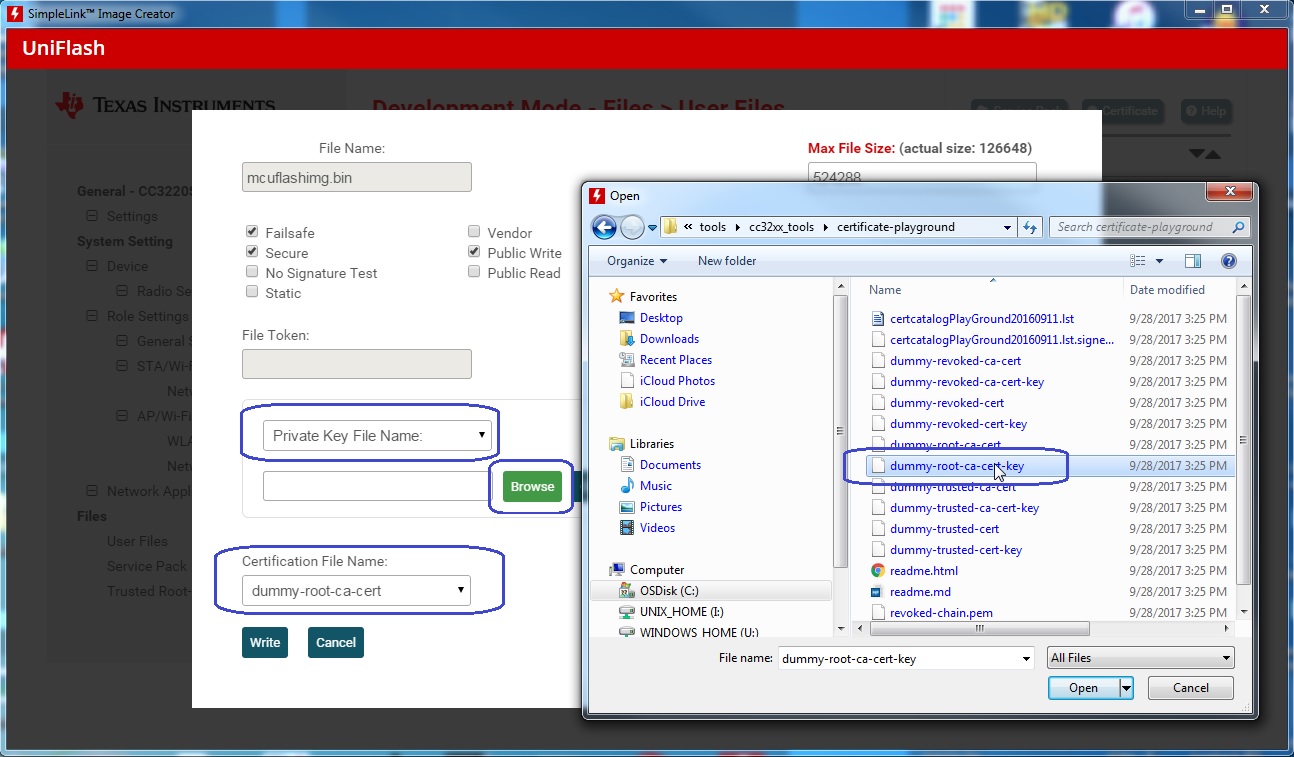Click the Write button

click(265, 642)
